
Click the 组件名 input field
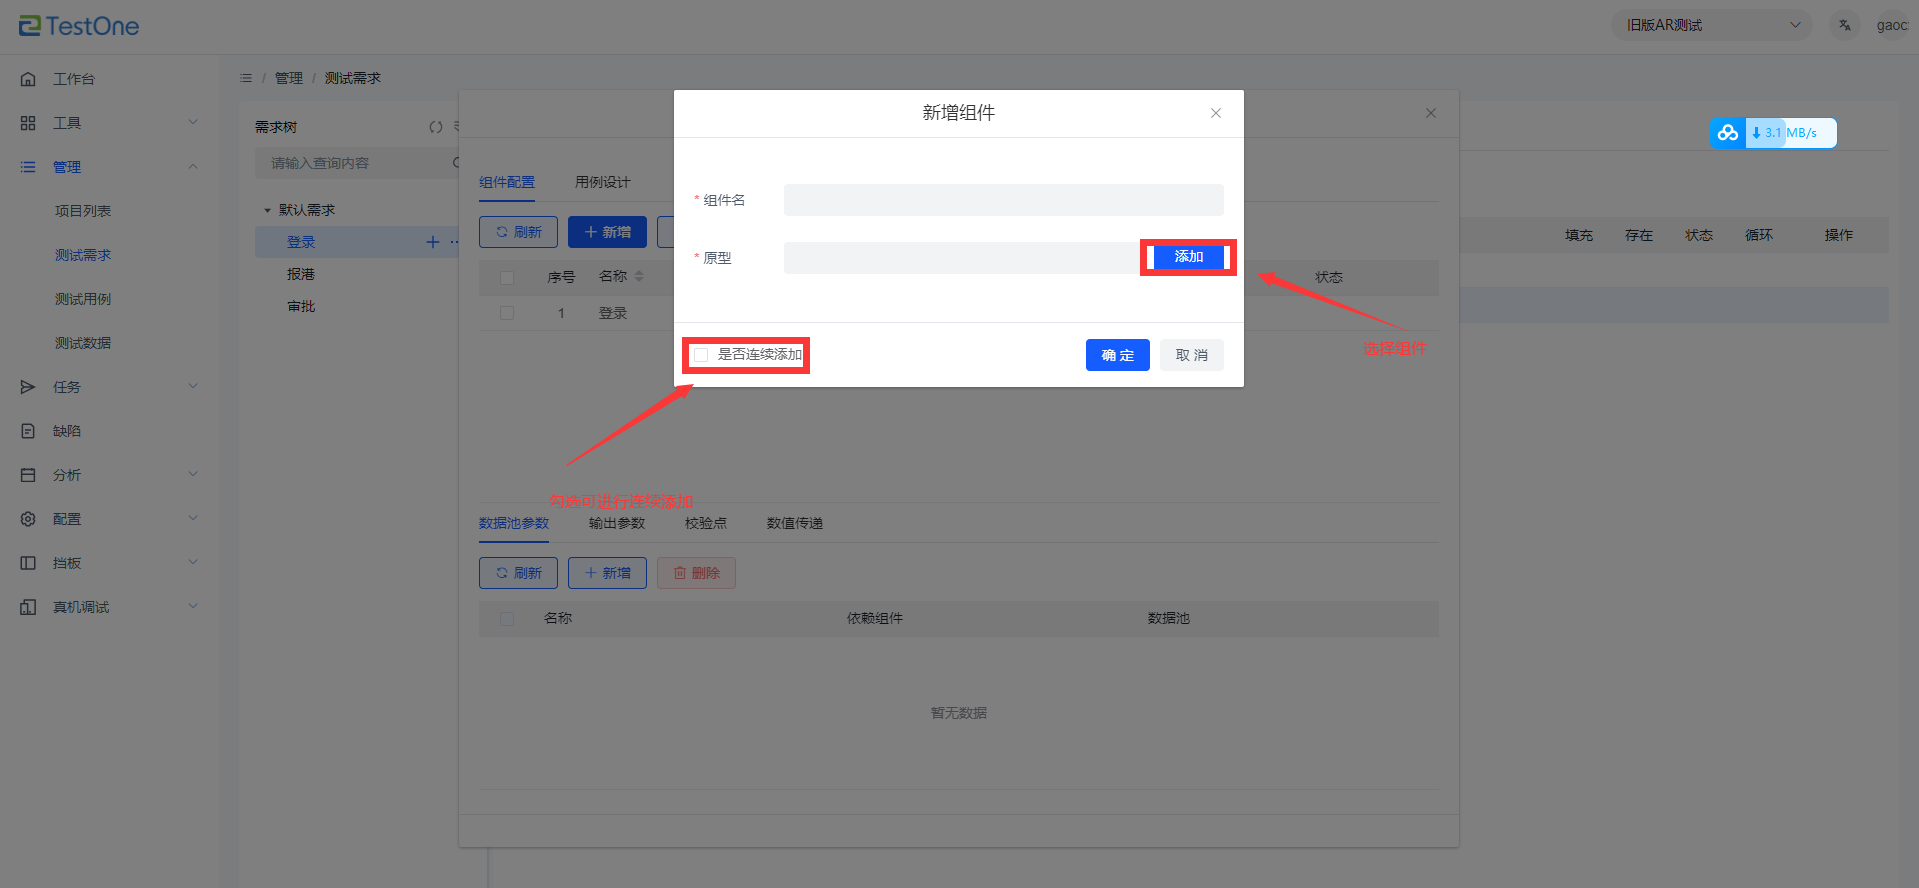click(1003, 200)
